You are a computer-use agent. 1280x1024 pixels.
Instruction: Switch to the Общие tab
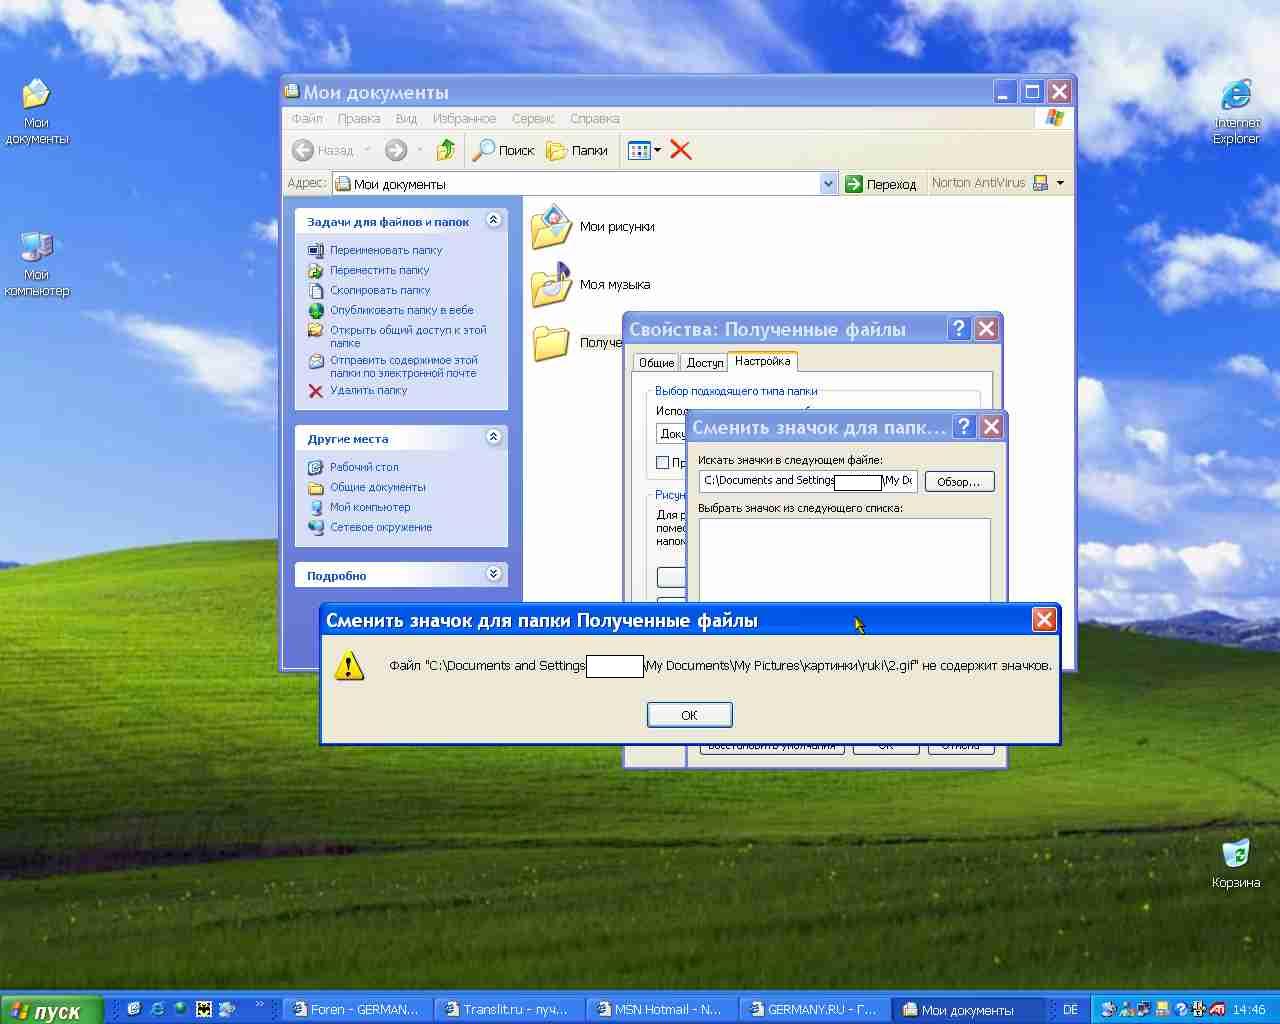[x=656, y=363]
